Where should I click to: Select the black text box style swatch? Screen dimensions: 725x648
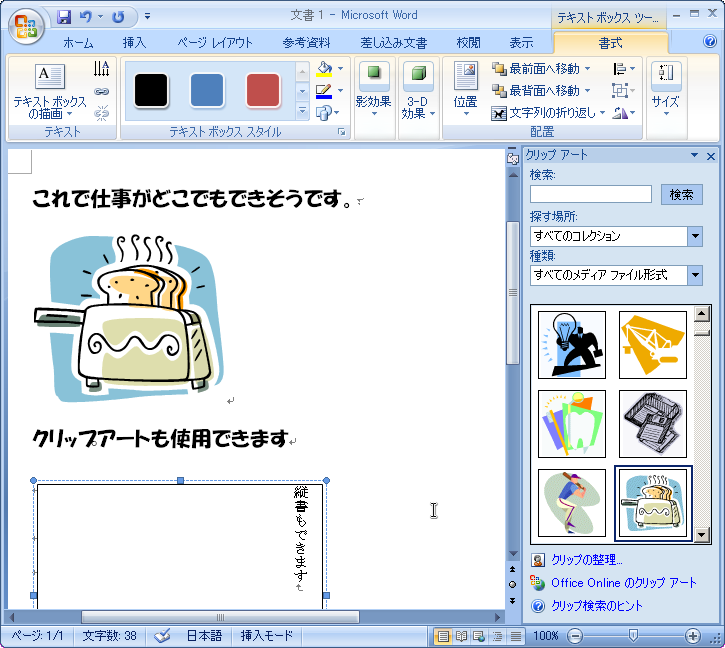(151, 90)
